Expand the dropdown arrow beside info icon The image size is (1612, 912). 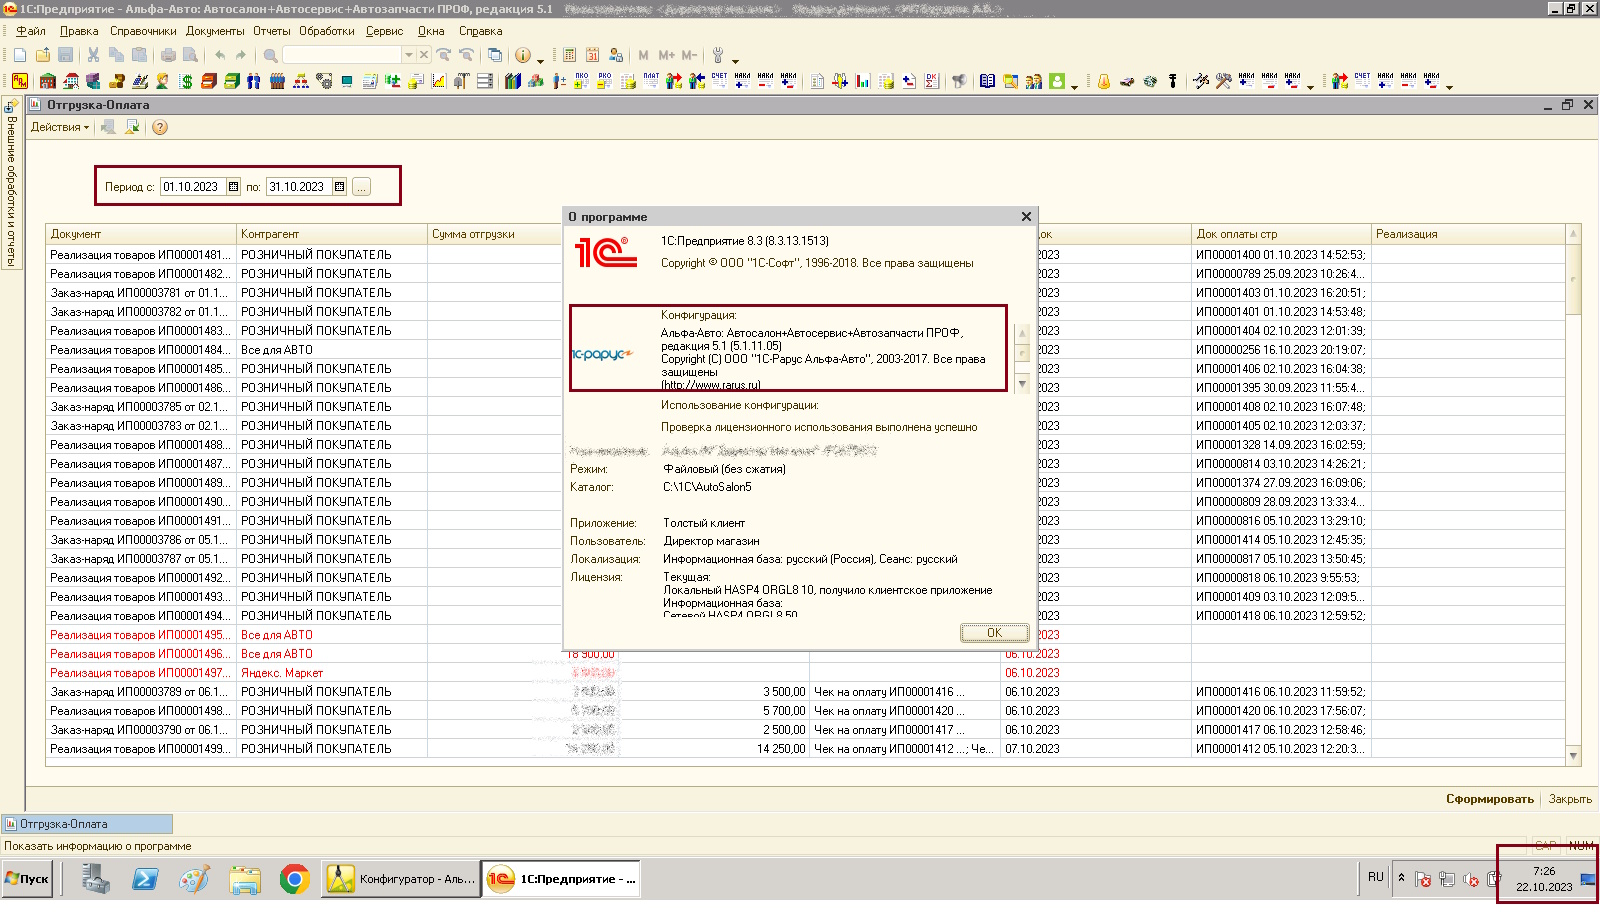coord(540,60)
